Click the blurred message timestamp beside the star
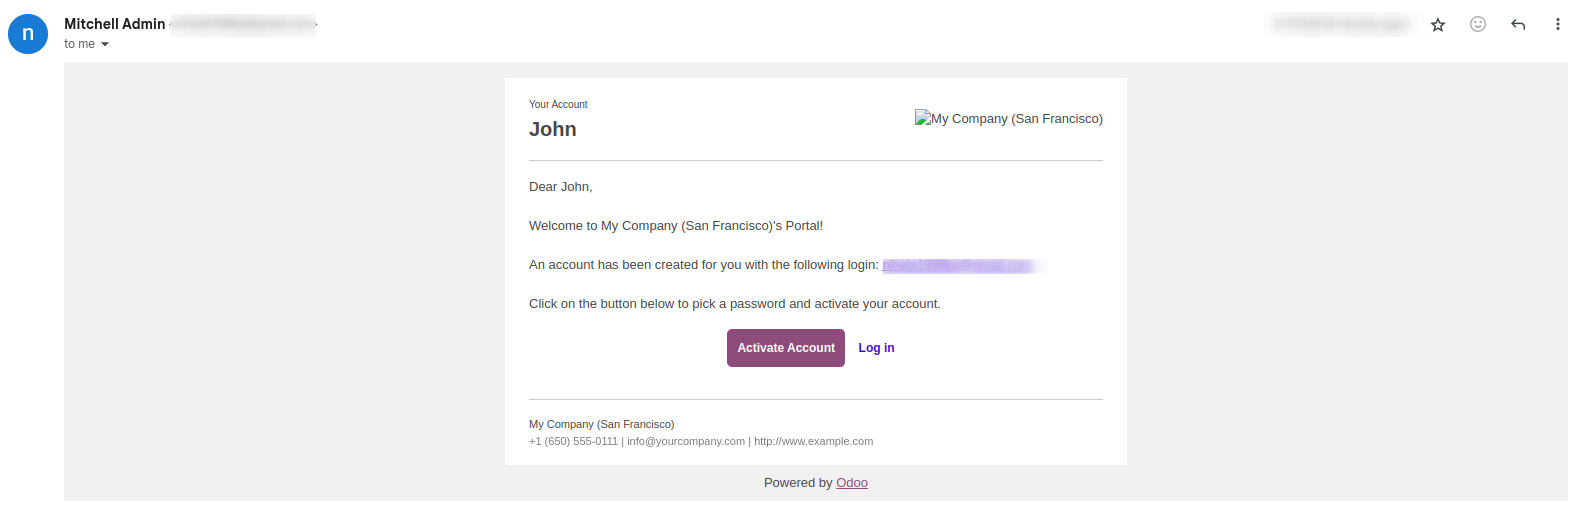This screenshot has width=1578, height=520. coord(1341,24)
